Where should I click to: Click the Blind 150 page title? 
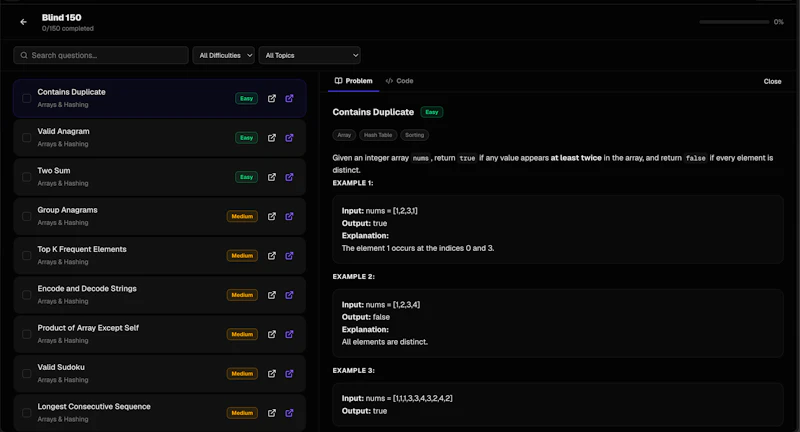[x=61, y=17]
